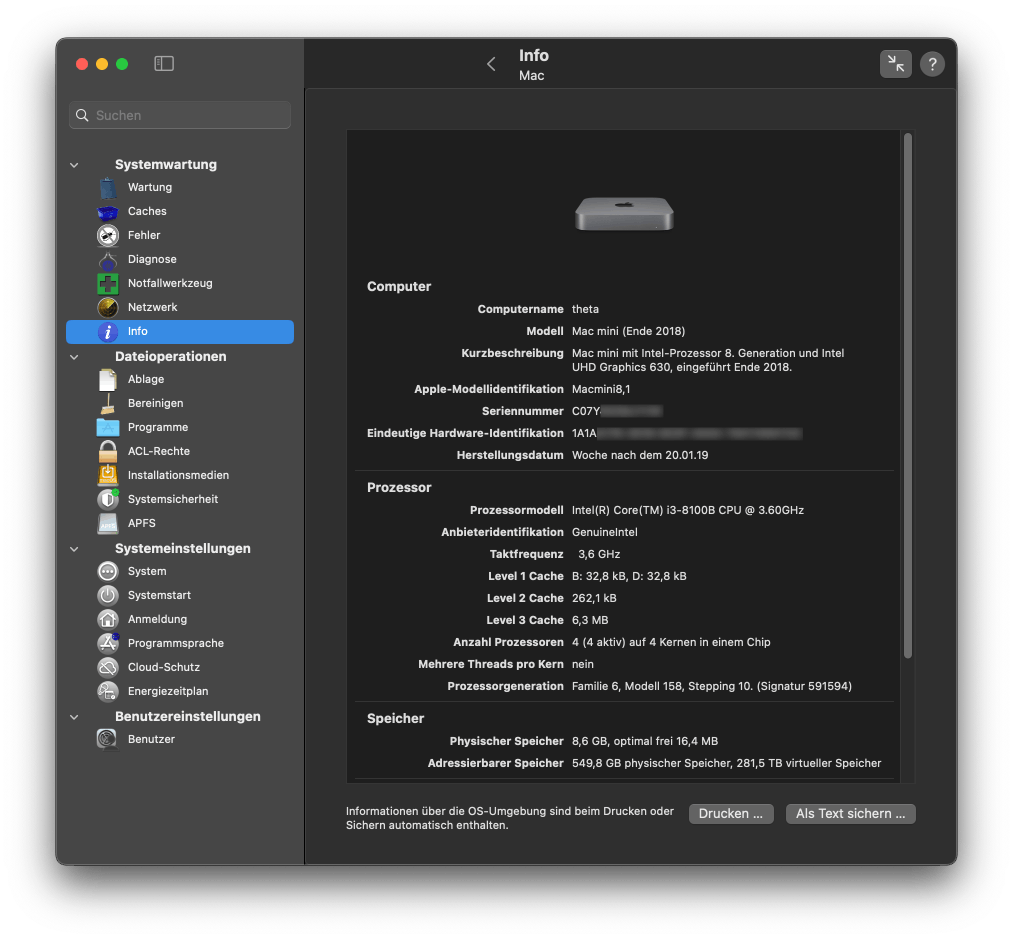Image resolution: width=1013 pixels, height=939 pixels.
Task: Select the ACL-Rechte padlock icon
Action: click(x=108, y=451)
